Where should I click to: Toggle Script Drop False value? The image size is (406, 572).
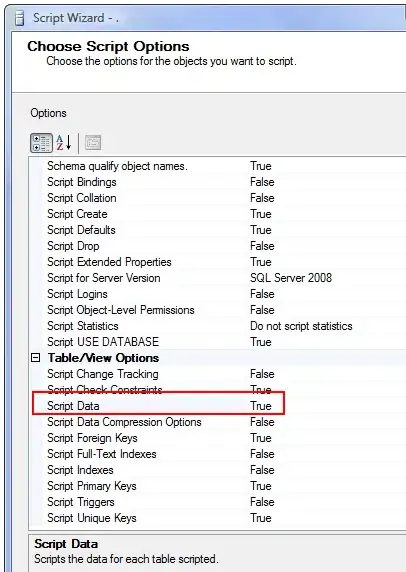point(262,246)
